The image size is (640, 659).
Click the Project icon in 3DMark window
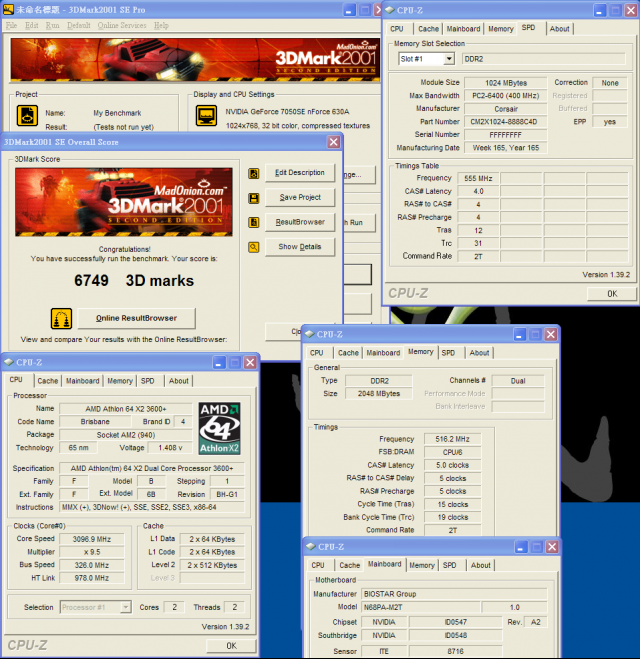[x=27, y=116]
